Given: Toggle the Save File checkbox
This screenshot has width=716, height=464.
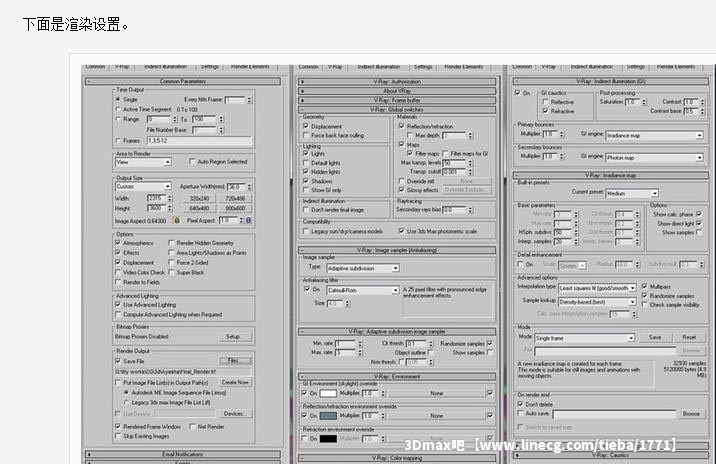Looking at the screenshot, I should [x=118, y=361].
